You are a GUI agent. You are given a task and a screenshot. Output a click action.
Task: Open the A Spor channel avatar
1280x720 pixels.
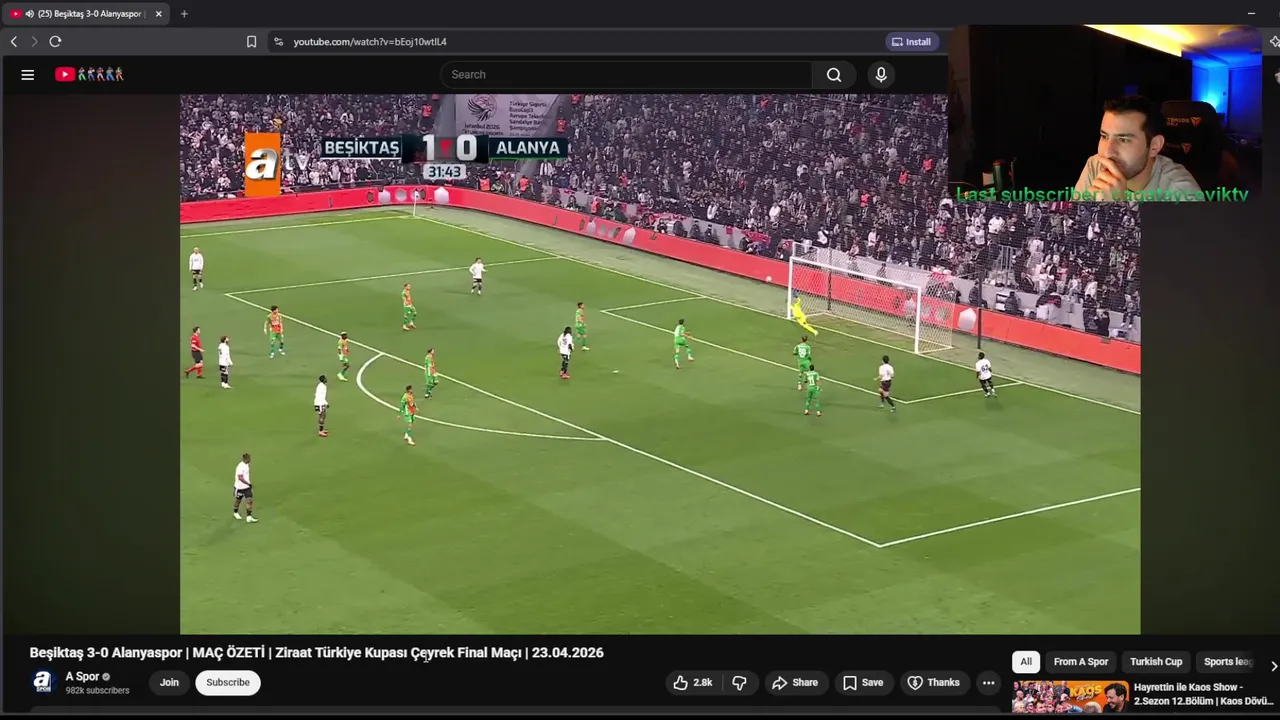pyautogui.click(x=42, y=682)
